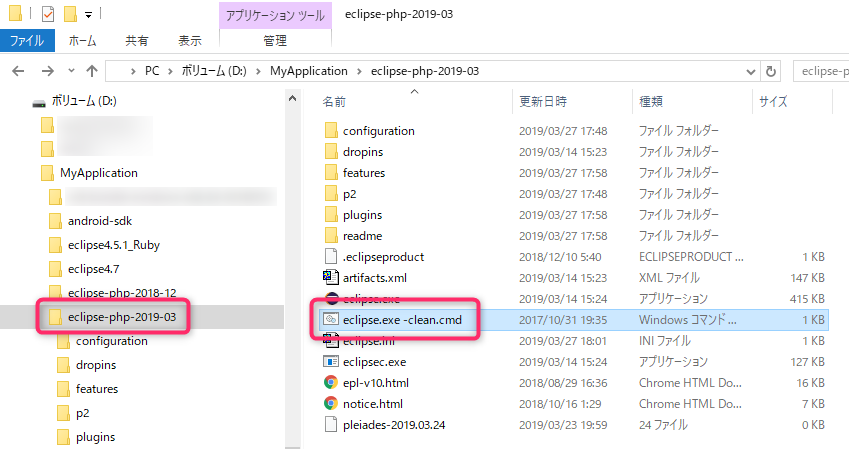The width and height of the screenshot is (849, 449).
Task: Select android-sdk folder in navigation tree
Action: point(100,221)
